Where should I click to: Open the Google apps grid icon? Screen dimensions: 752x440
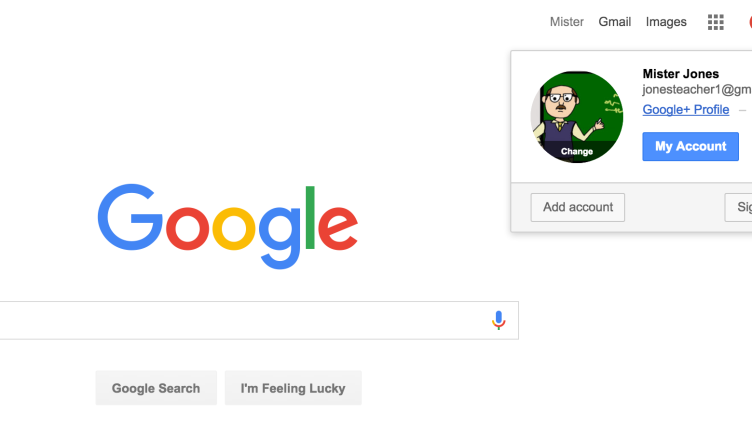point(716,22)
